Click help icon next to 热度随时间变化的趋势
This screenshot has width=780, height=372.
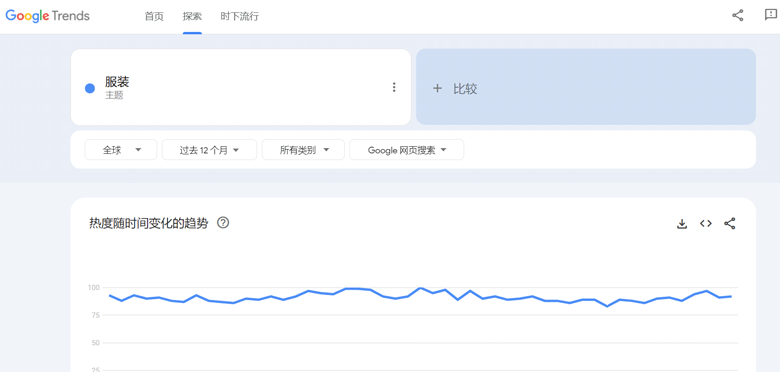(x=223, y=223)
